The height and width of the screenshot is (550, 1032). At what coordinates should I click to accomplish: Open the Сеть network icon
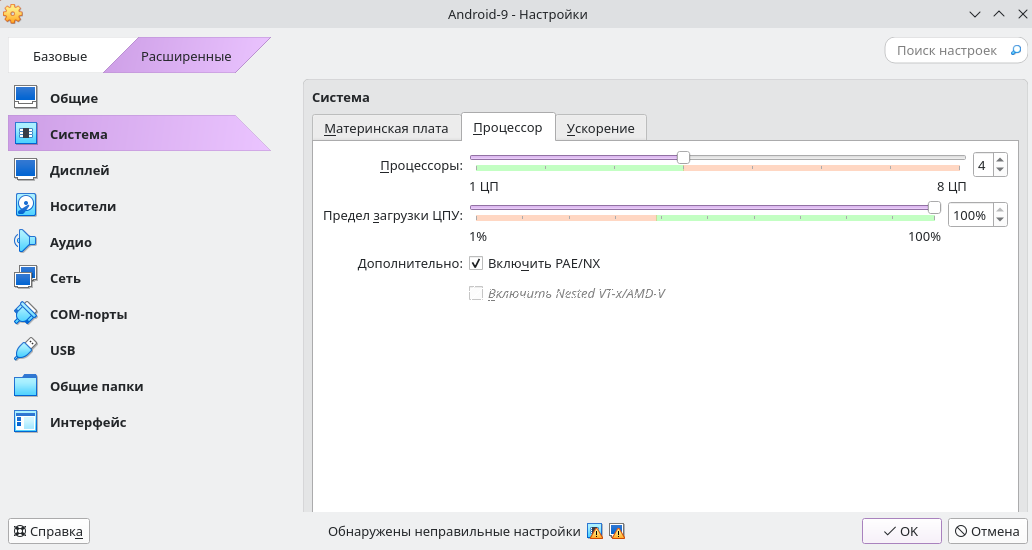pos(26,278)
